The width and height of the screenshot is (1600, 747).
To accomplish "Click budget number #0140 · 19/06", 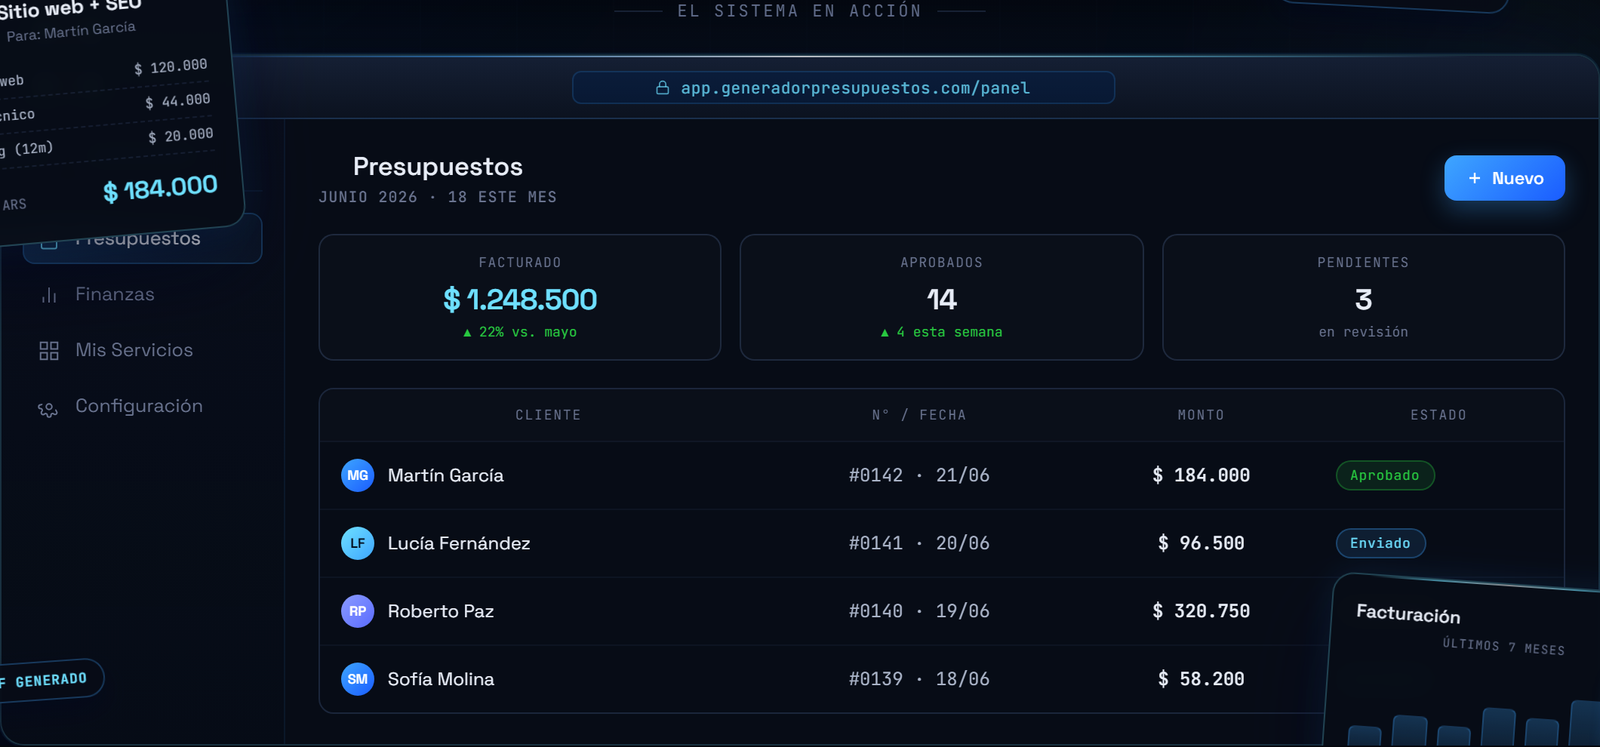I will click(x=919, y=611).
